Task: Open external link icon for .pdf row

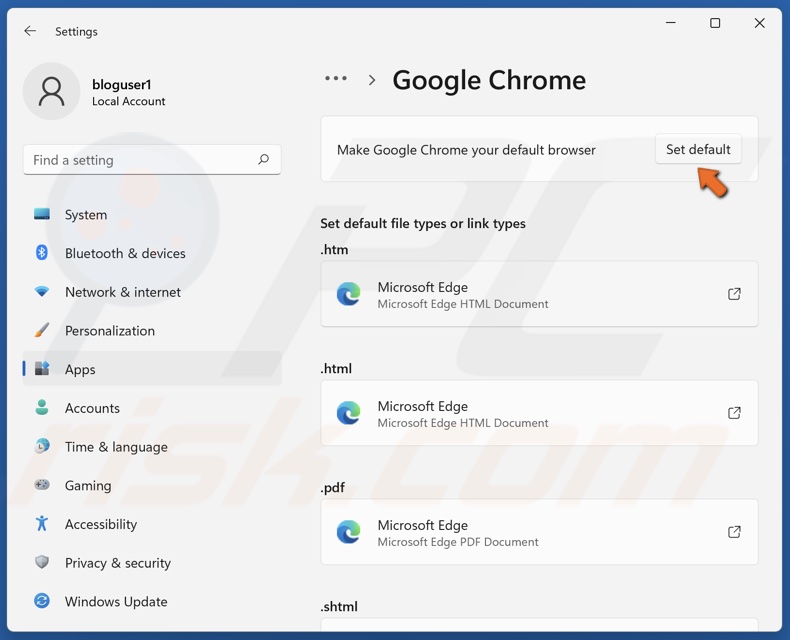Action: point(734,532)
